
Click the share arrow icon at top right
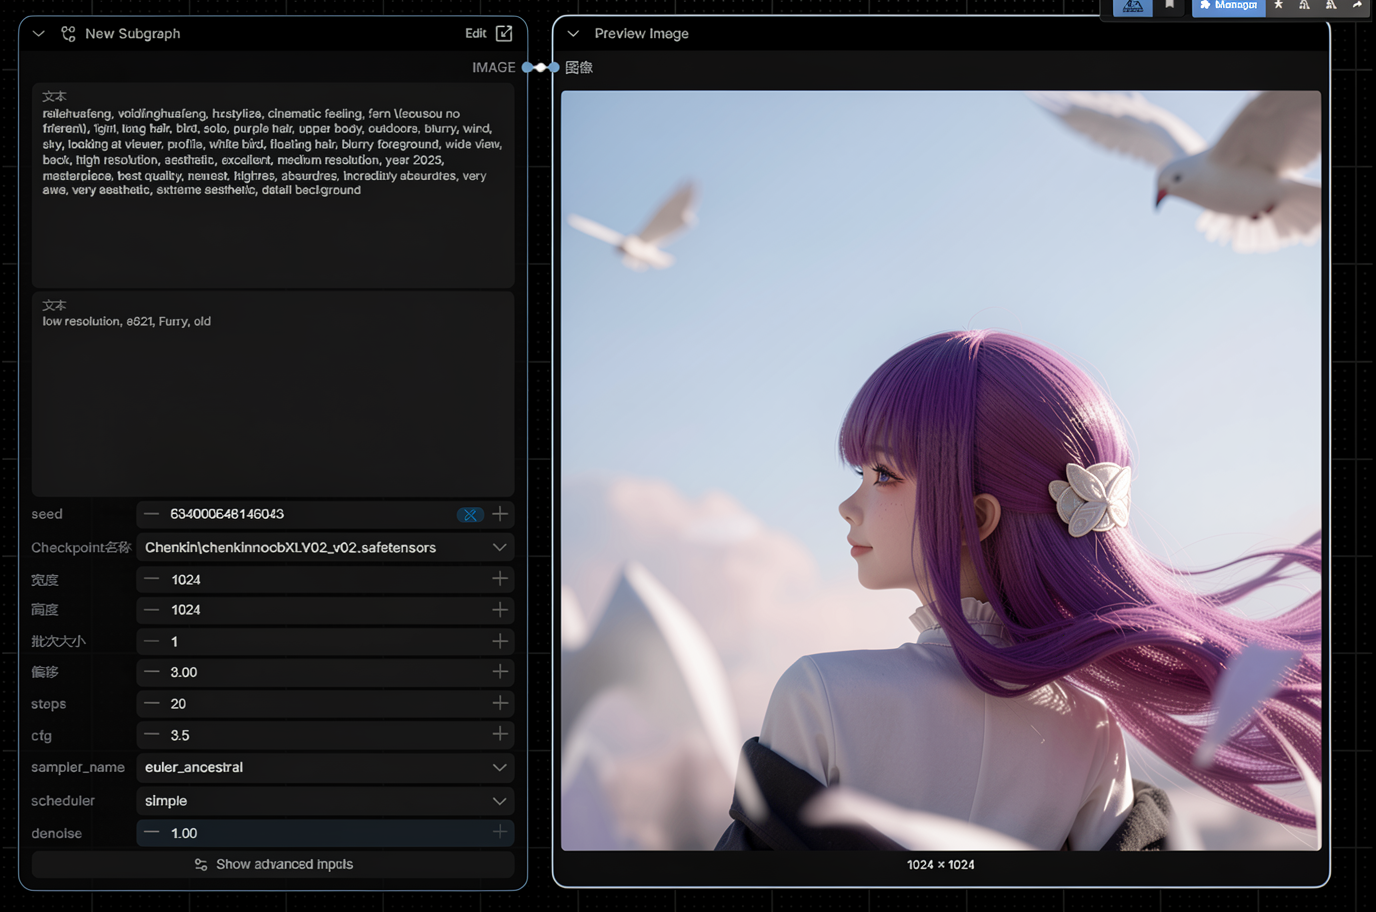pyautogui.click(x=1357, y=6)
